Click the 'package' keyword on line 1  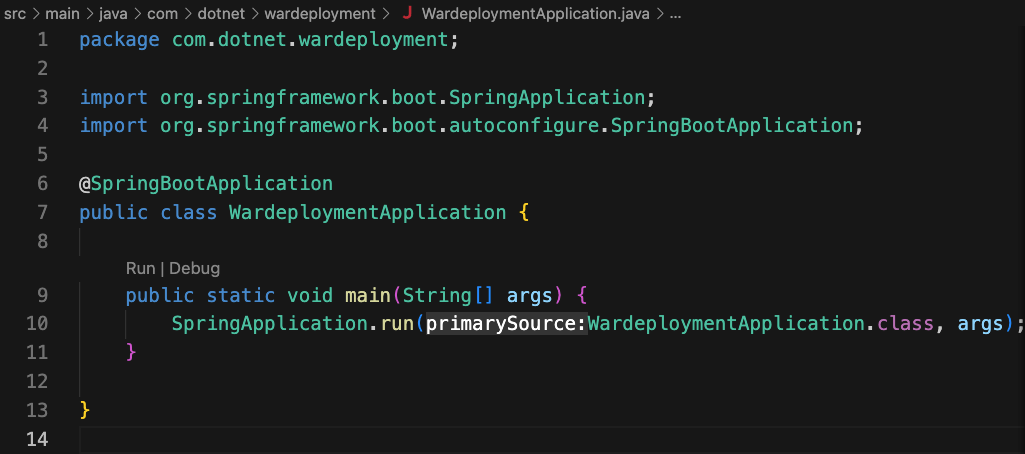click(x=120, y=40)
